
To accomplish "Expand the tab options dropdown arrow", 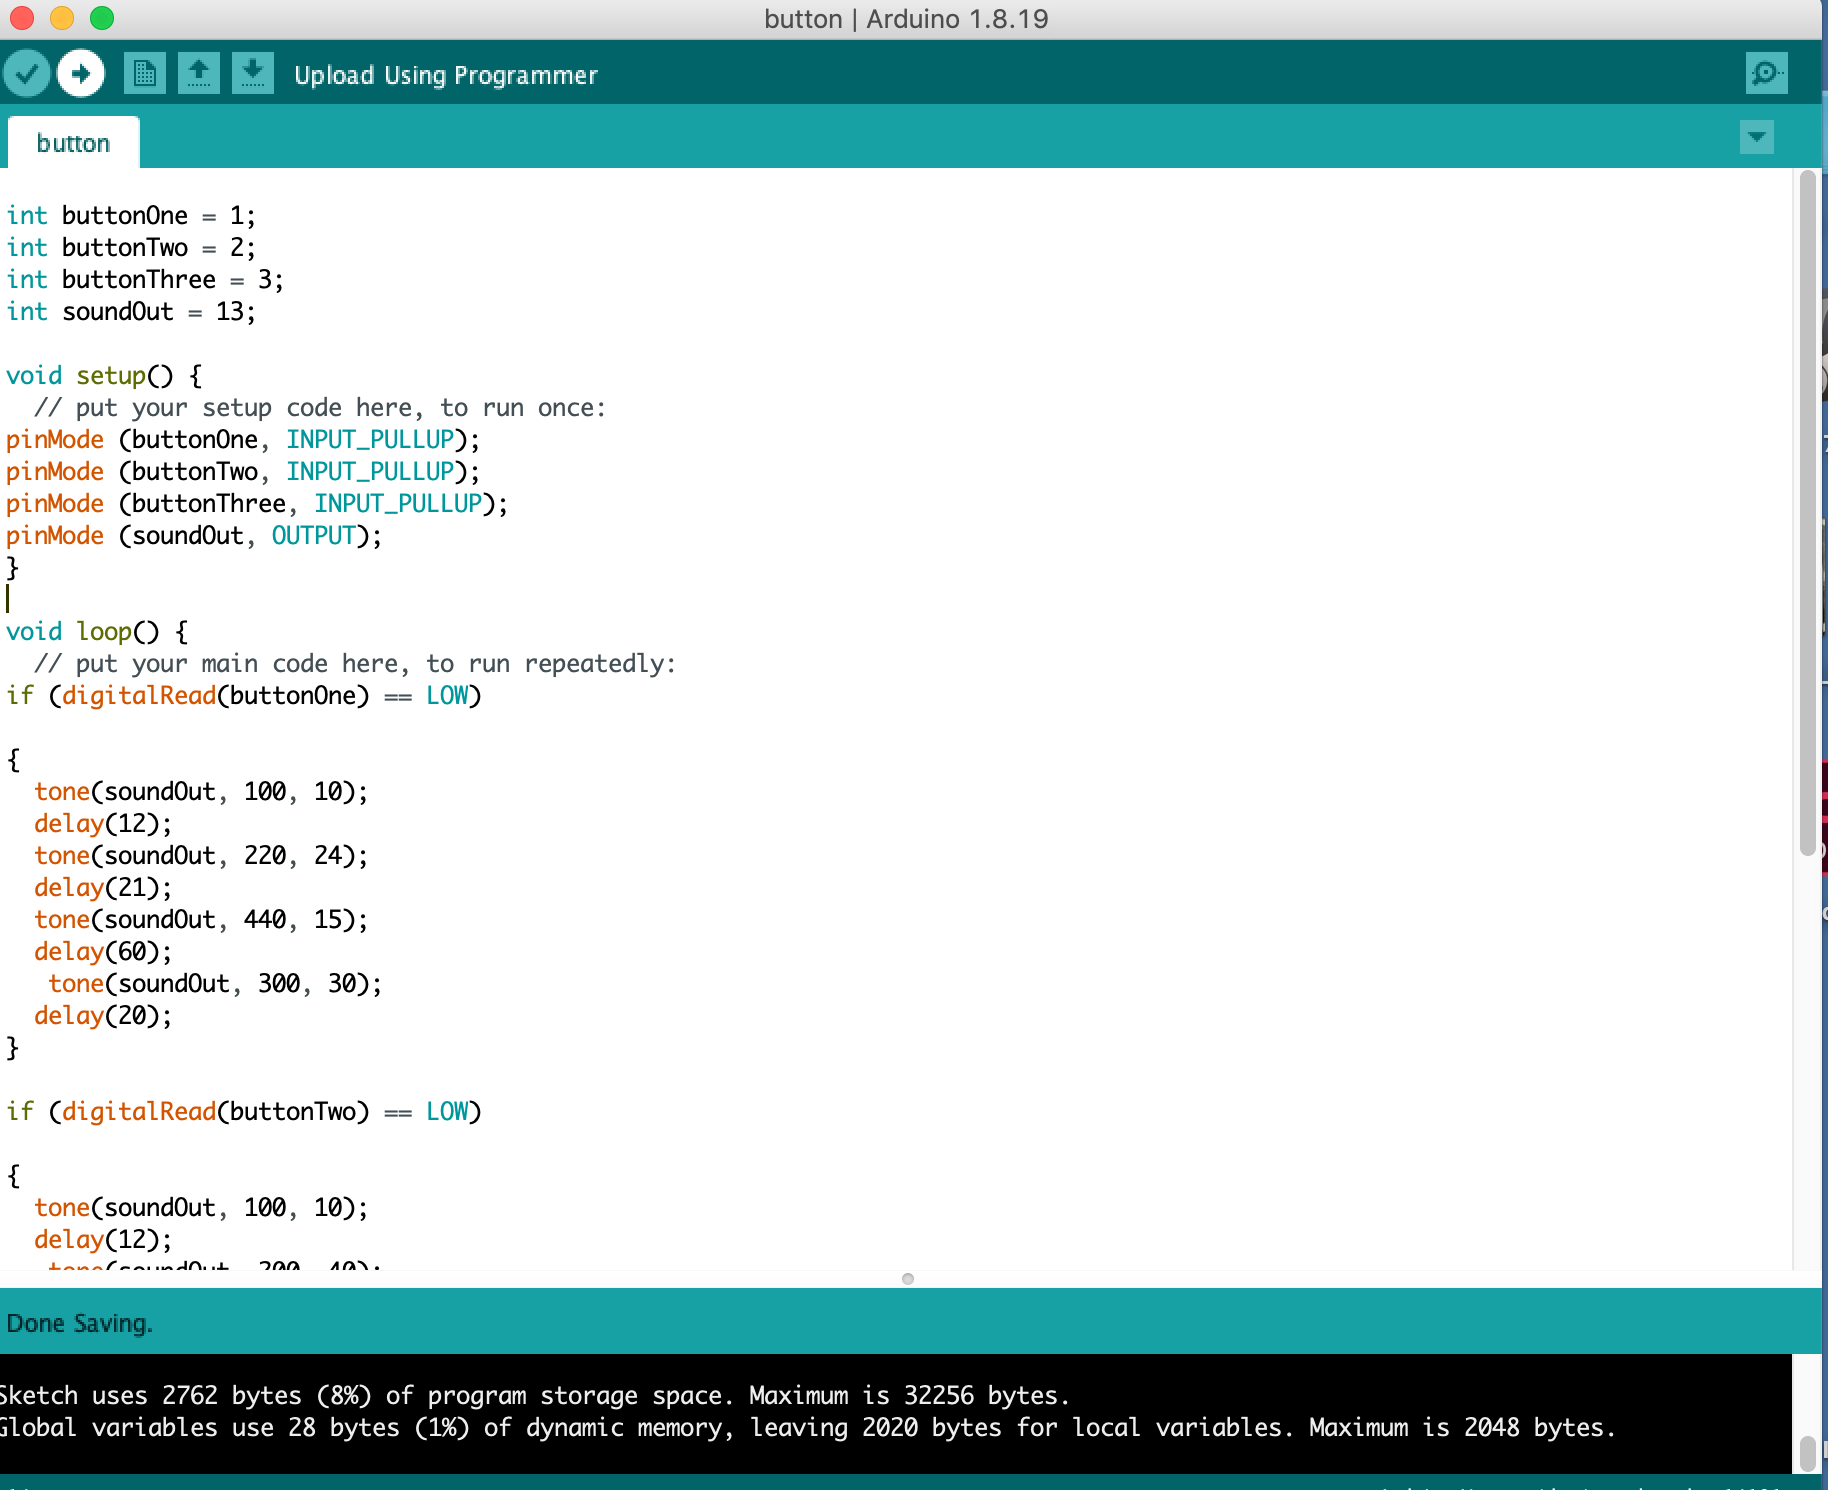I will [1757, 137].
